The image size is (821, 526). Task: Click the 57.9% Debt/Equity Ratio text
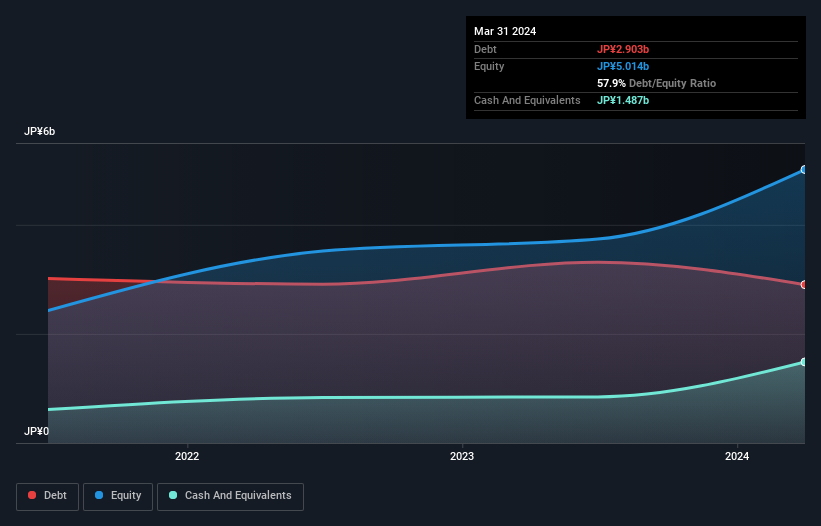[656, 83]
